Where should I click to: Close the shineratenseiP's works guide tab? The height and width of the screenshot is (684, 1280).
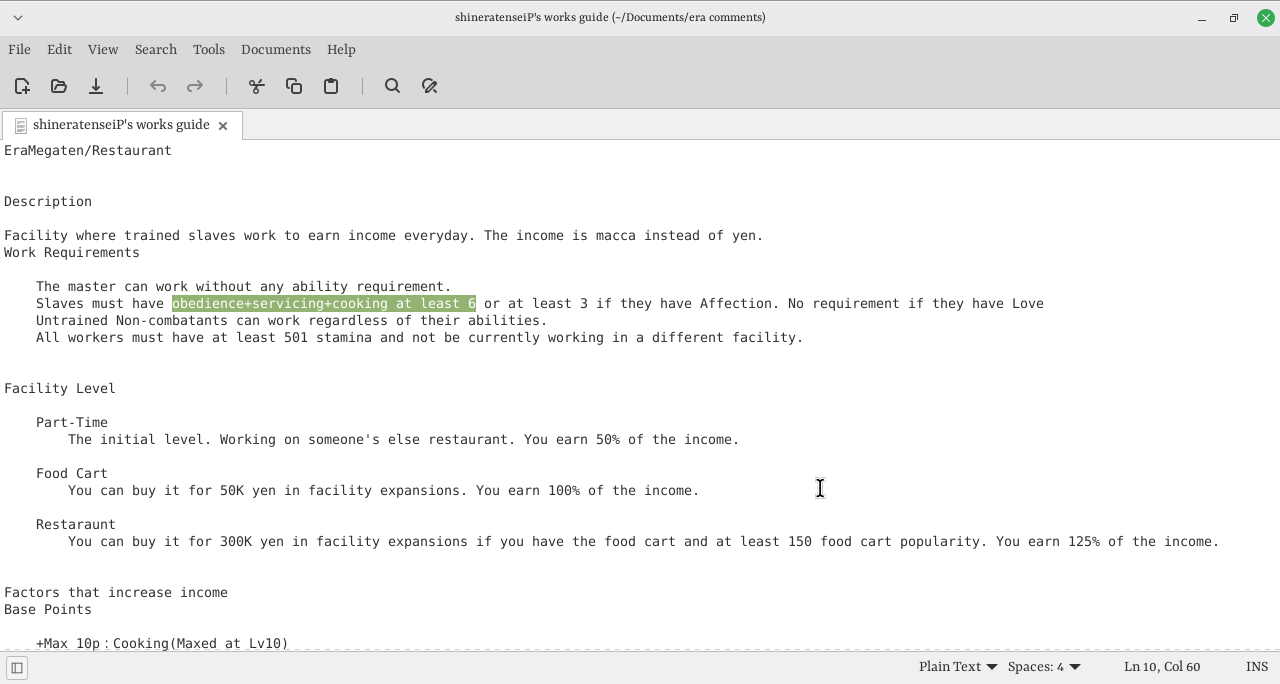pos(223,126)
